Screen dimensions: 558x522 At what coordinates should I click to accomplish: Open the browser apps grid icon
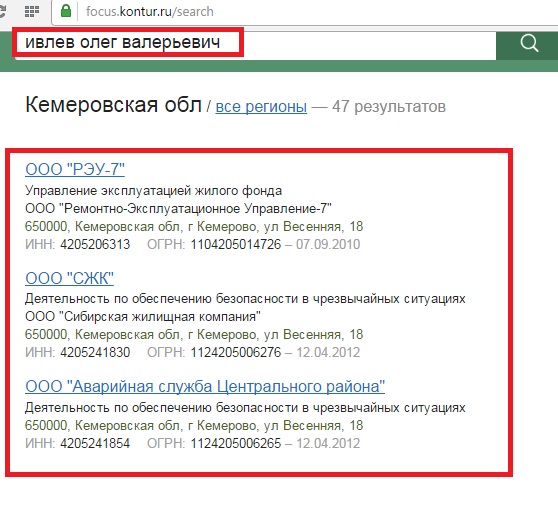pyautogui.click(x=32, y=11)
